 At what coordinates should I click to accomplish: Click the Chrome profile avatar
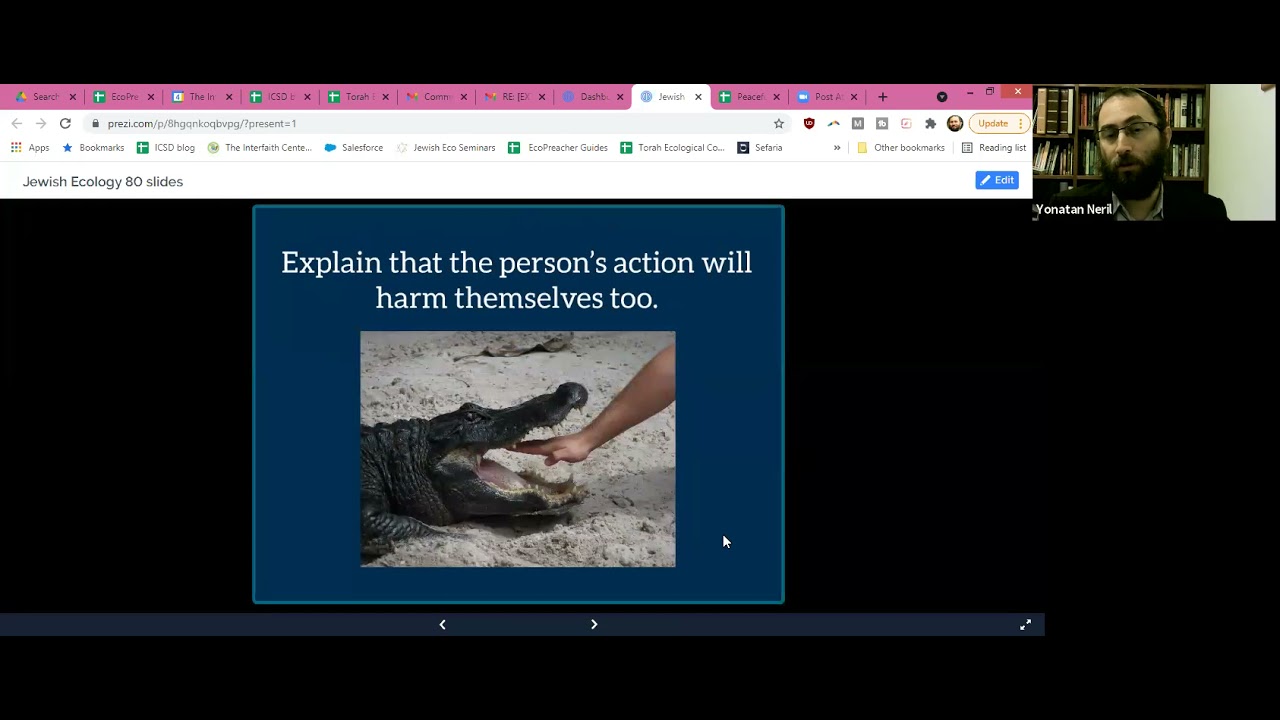pos(955,123)
